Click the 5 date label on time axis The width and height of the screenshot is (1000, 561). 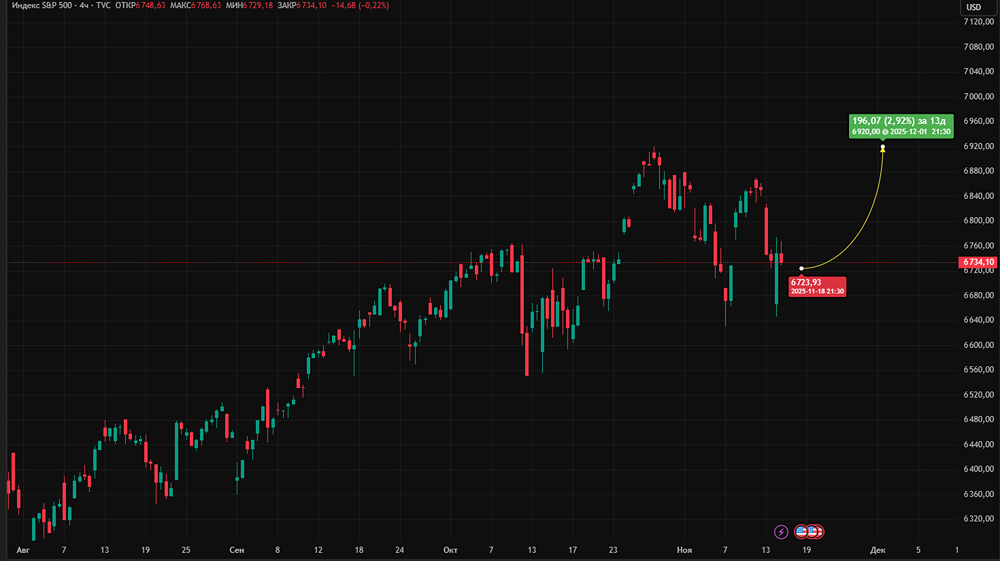click(918, 550)
